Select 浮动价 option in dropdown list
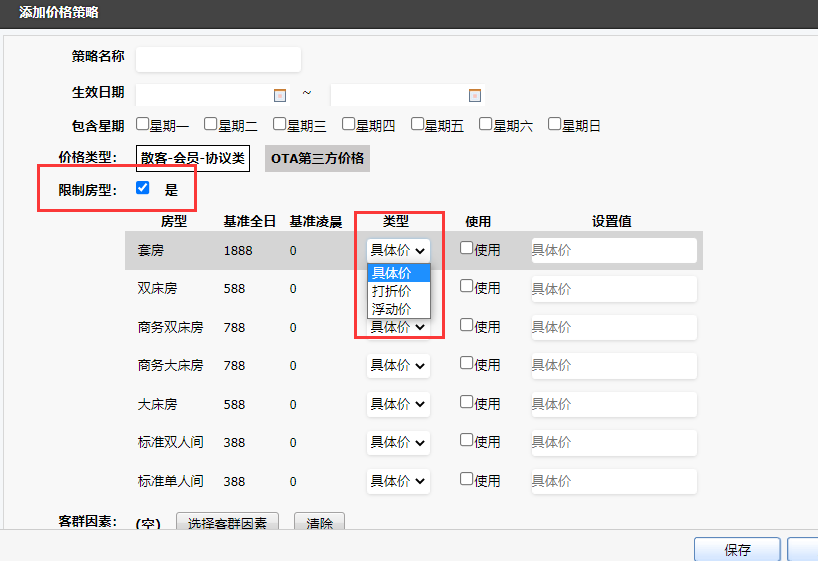Viewport: 818px width, 561px height. tap(399, 309)
